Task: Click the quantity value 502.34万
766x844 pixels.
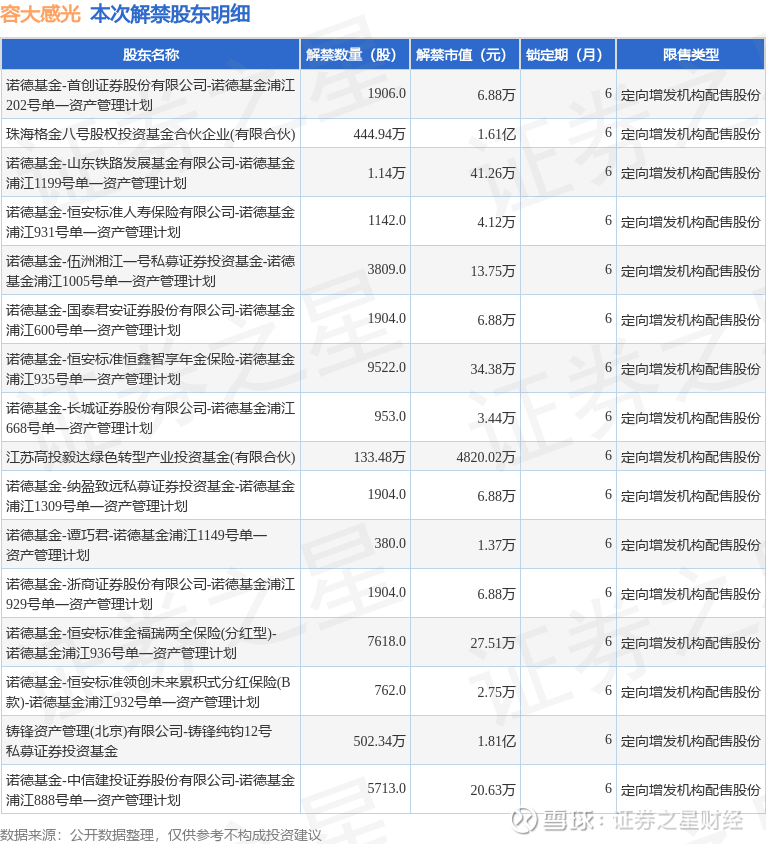Action: [379, 741]
